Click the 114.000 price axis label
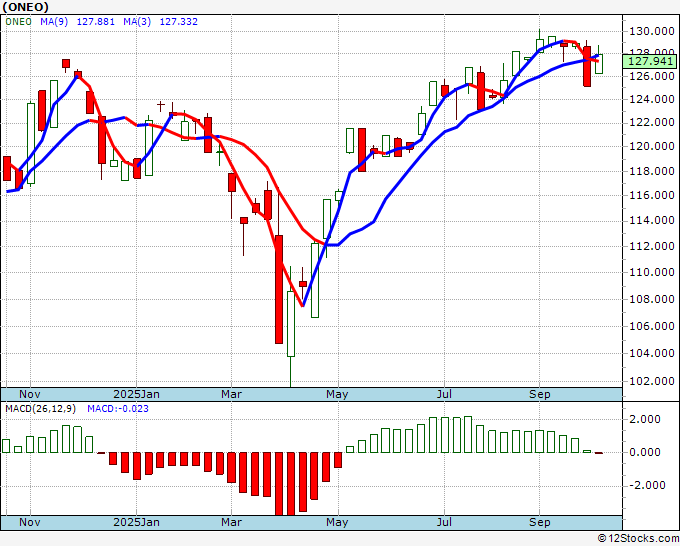Viewport: 680px width, 546px height. 652,220
